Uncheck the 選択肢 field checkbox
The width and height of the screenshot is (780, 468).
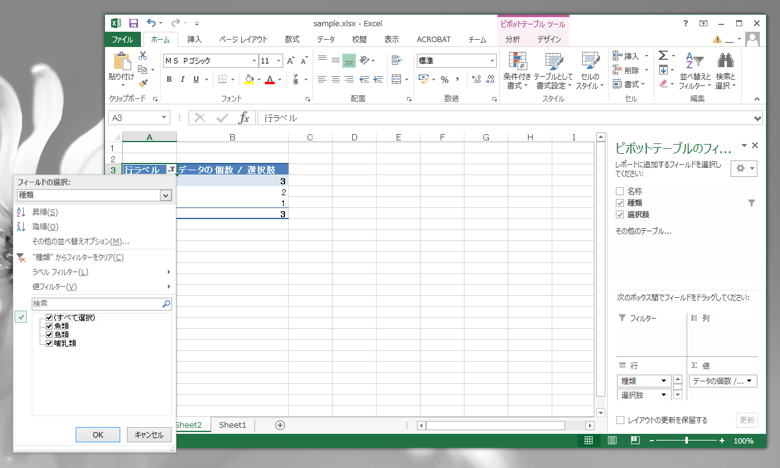click(x=620, y=215)
